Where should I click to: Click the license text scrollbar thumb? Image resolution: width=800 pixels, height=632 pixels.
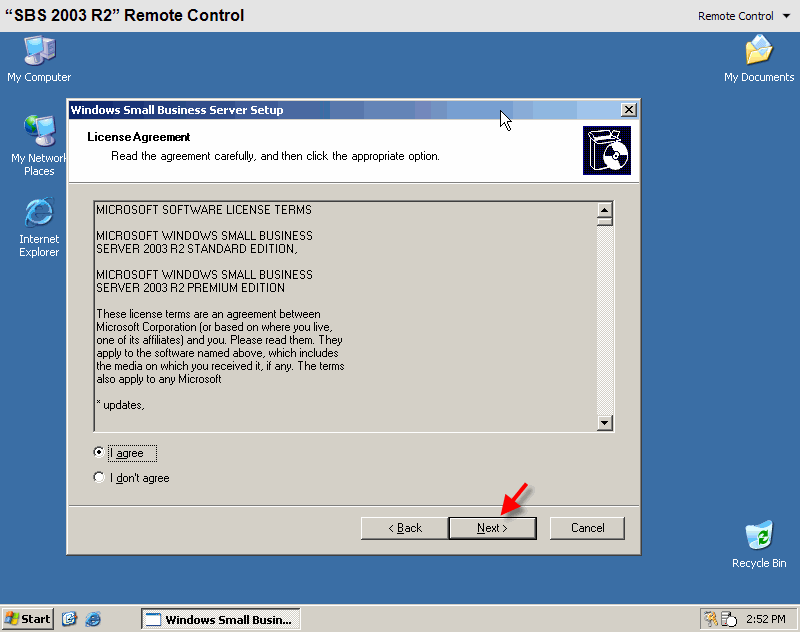coord(605,221)
